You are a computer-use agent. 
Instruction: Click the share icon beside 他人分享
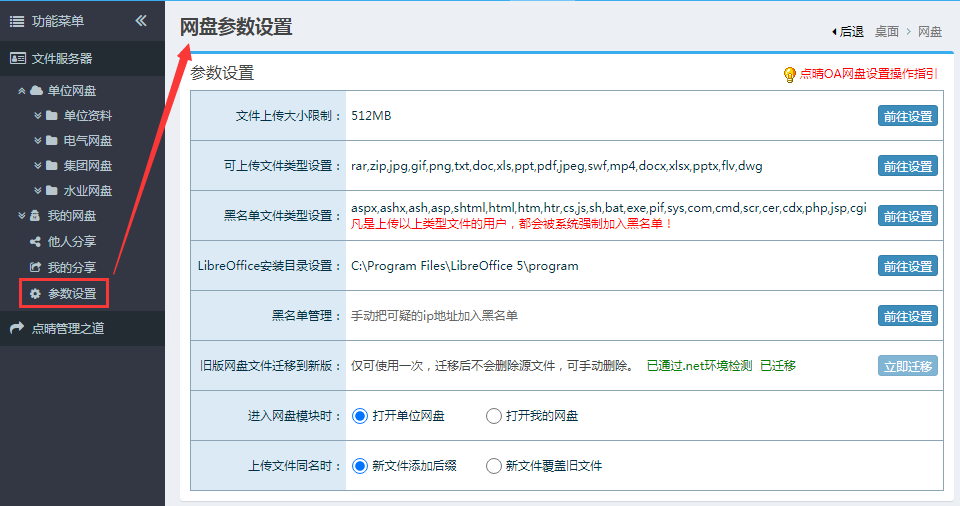(x=35, y=241)
